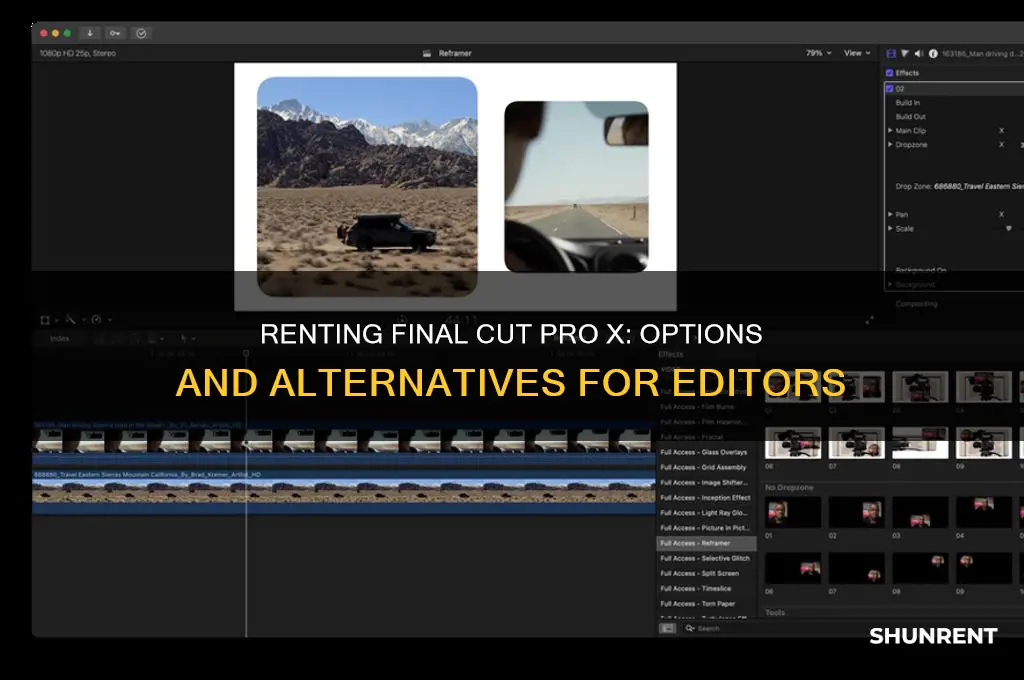The width and height of the screenshot is (1024, 680).
Task: Select Full Access - Picture in Pict... category
Action: click(705, 528)
